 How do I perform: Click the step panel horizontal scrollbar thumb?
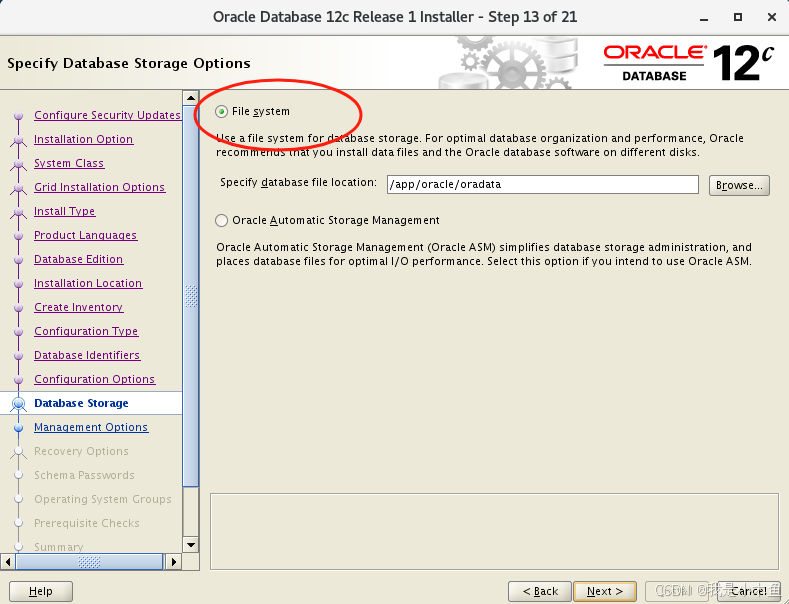point(89,561)
